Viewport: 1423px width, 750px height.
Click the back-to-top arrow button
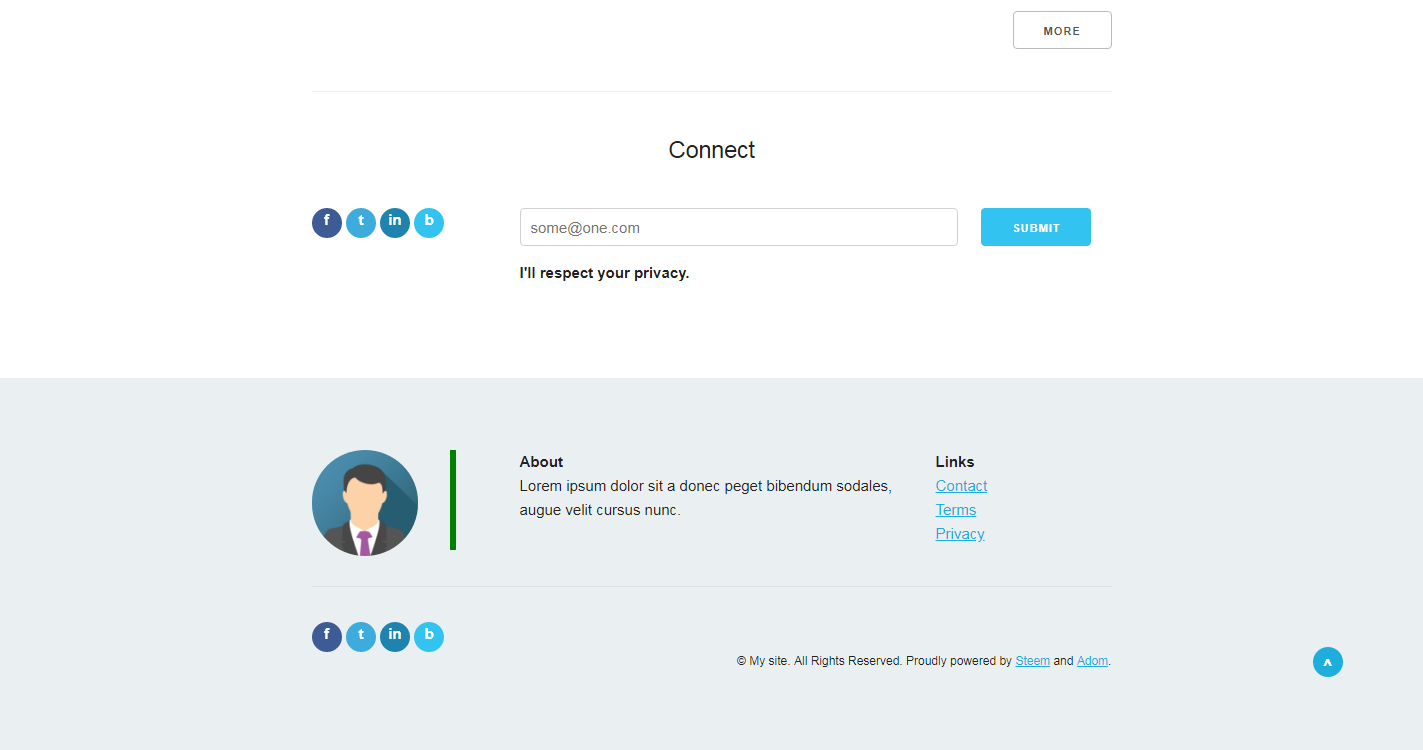click(x=1328, y=662)
